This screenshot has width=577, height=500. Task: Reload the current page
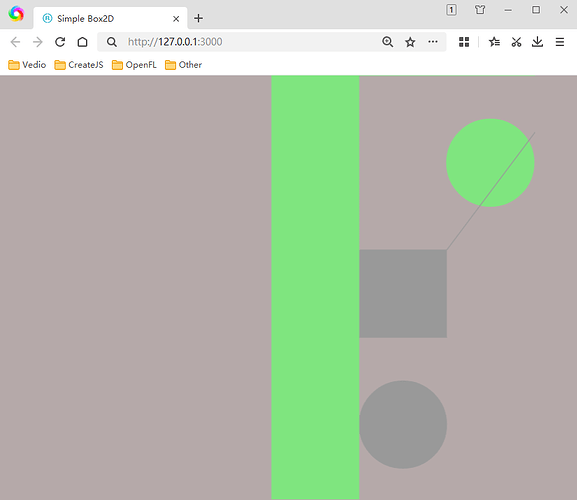[60, 42]
